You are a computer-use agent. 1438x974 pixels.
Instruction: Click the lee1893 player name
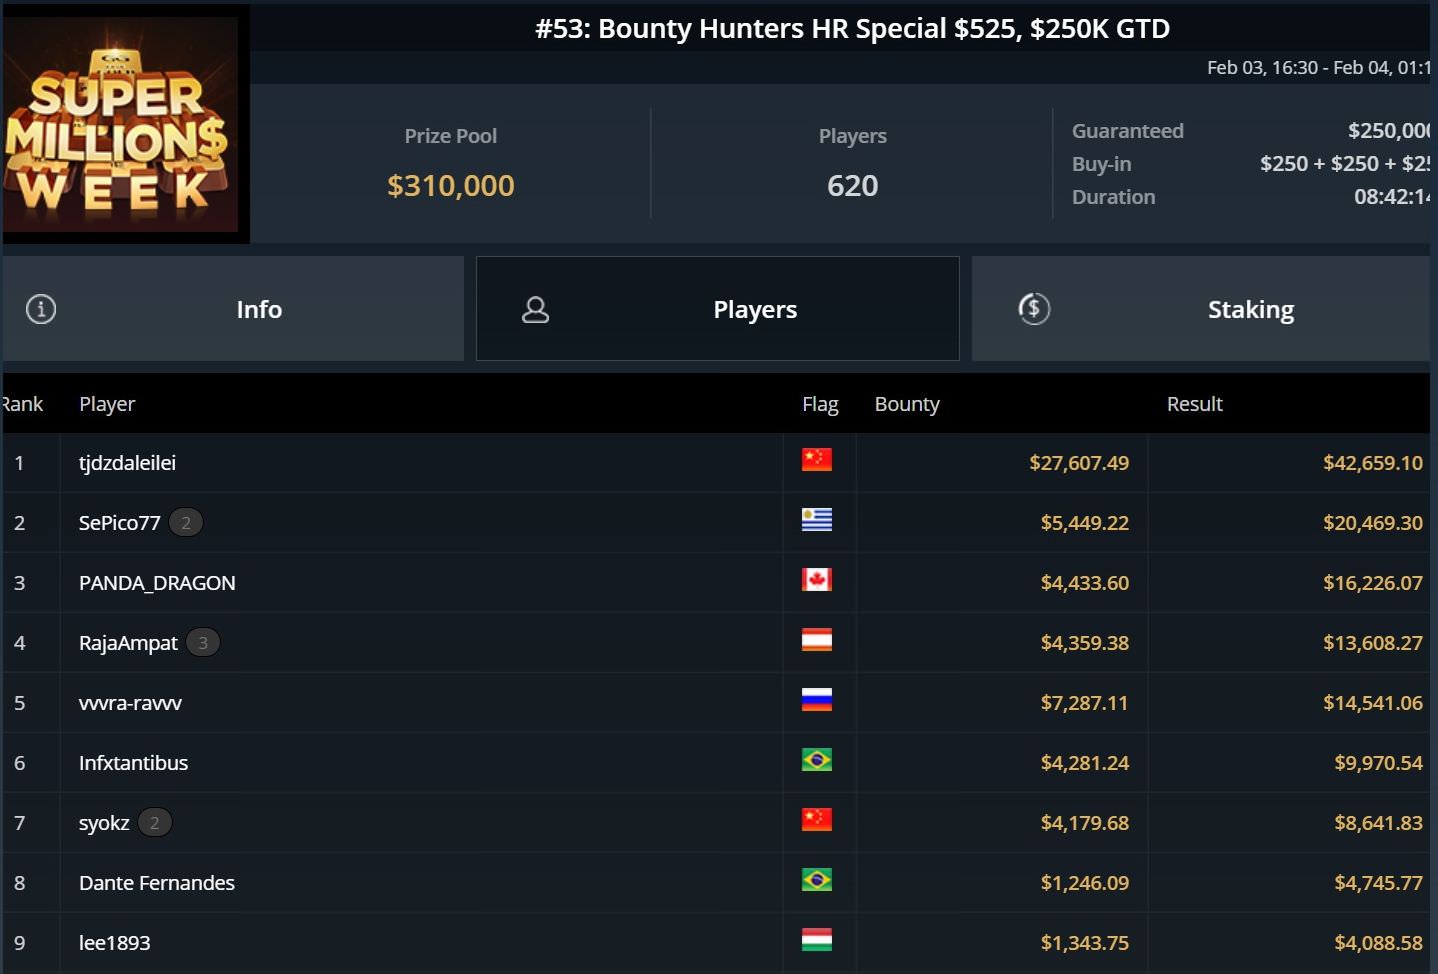click(115, 943)
